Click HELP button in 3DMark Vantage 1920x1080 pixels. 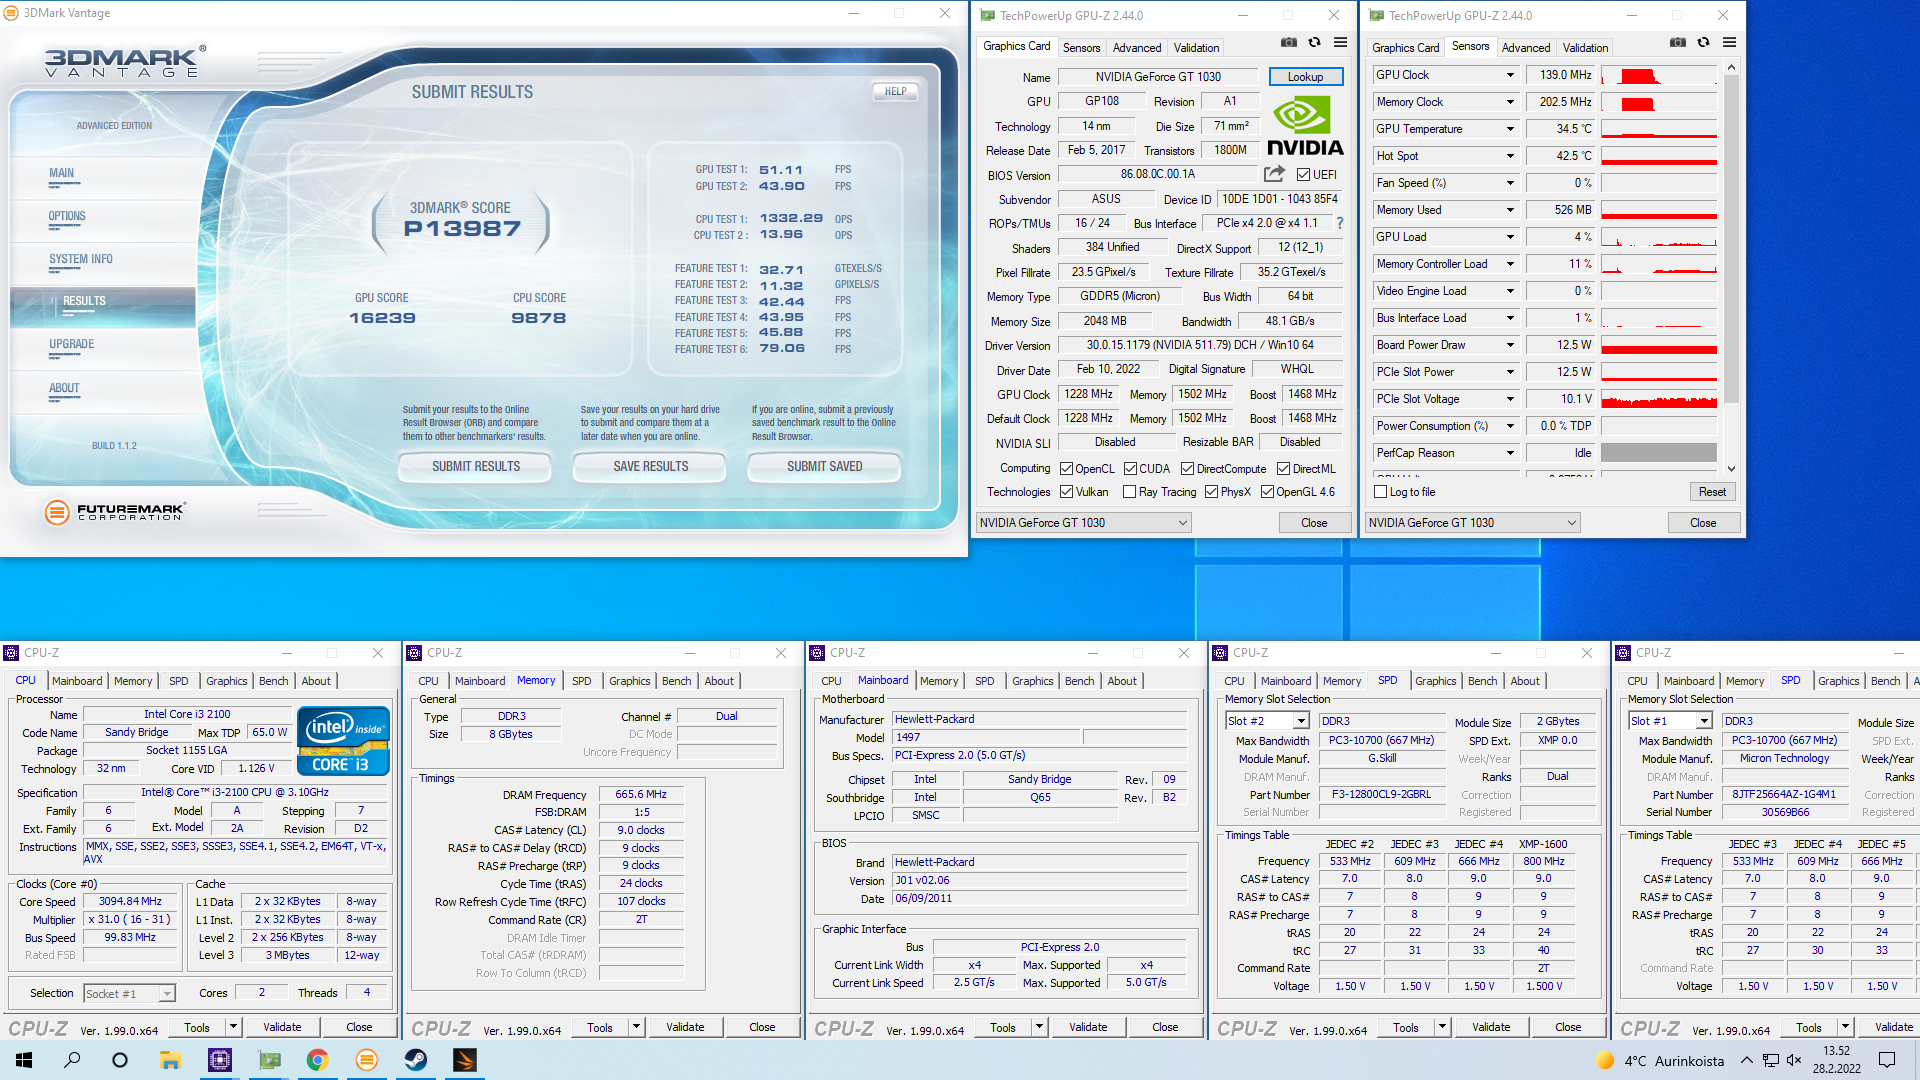(x=895, y=91)
